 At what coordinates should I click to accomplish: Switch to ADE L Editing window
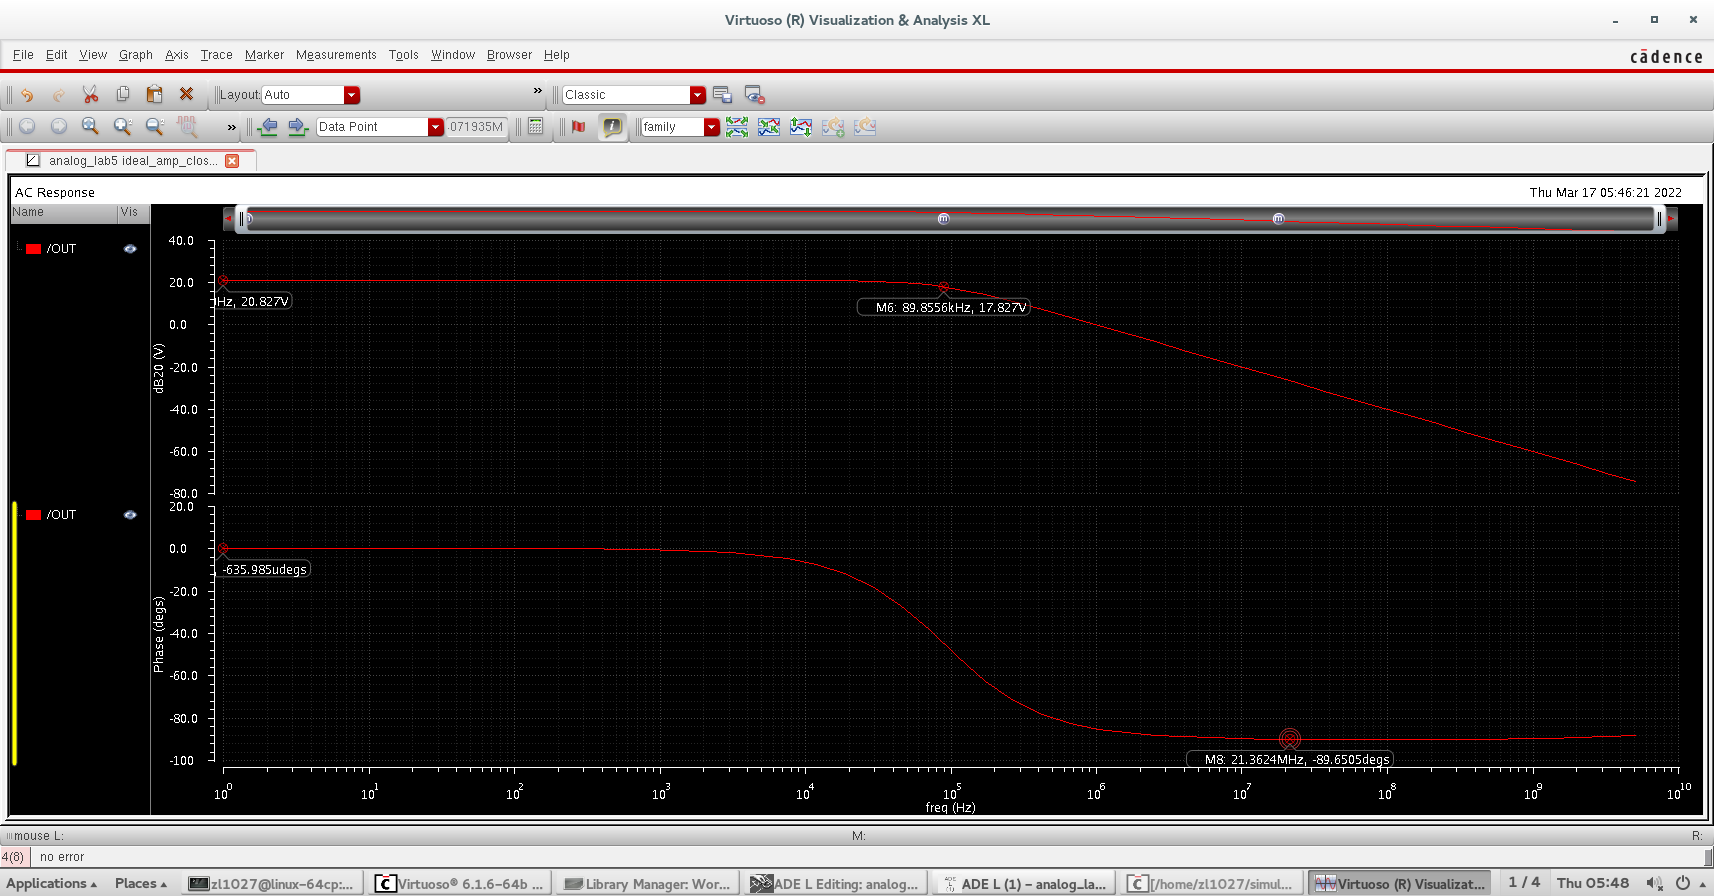pos(834,884)
